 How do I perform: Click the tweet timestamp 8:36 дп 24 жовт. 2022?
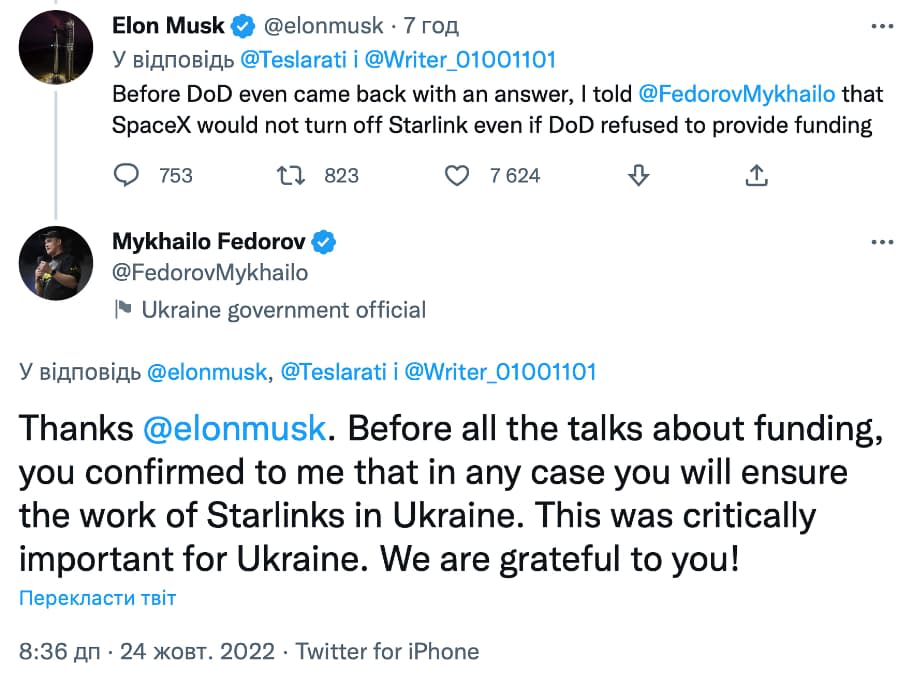coord(145,652)
